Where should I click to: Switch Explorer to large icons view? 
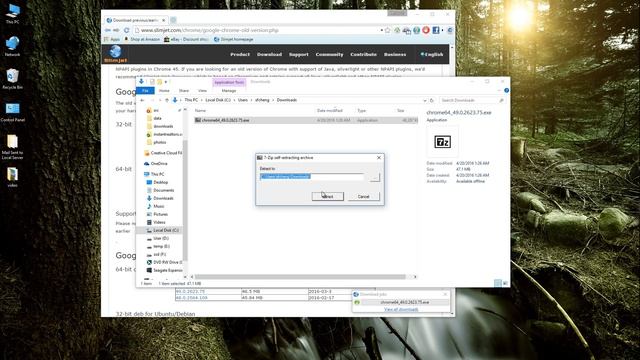pyautogui.click(x=505, y=283)
